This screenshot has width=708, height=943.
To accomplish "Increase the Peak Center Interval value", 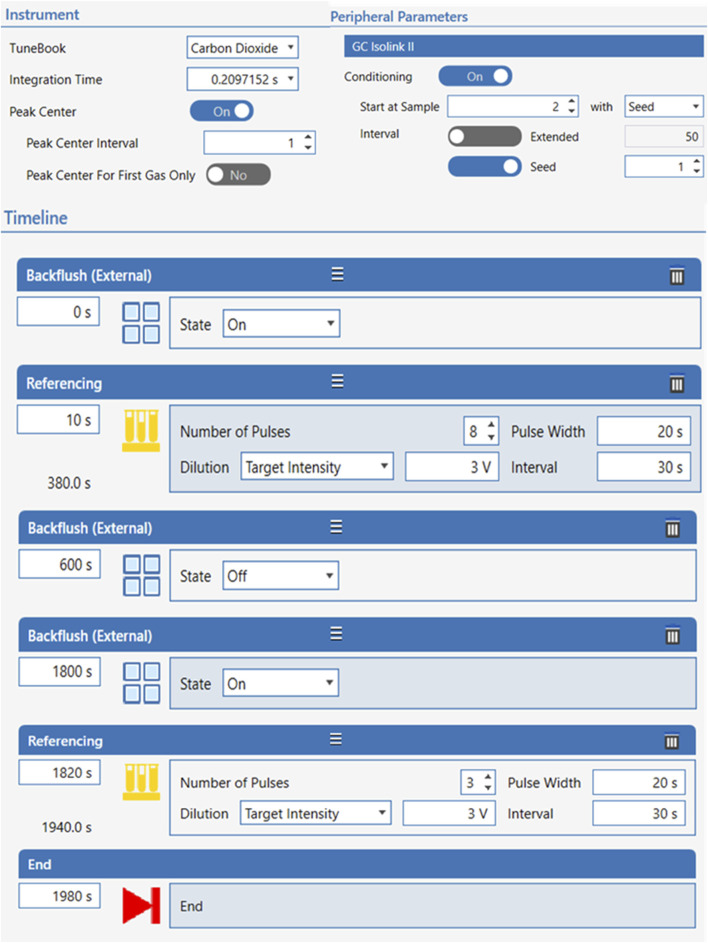I will [309, 138].
